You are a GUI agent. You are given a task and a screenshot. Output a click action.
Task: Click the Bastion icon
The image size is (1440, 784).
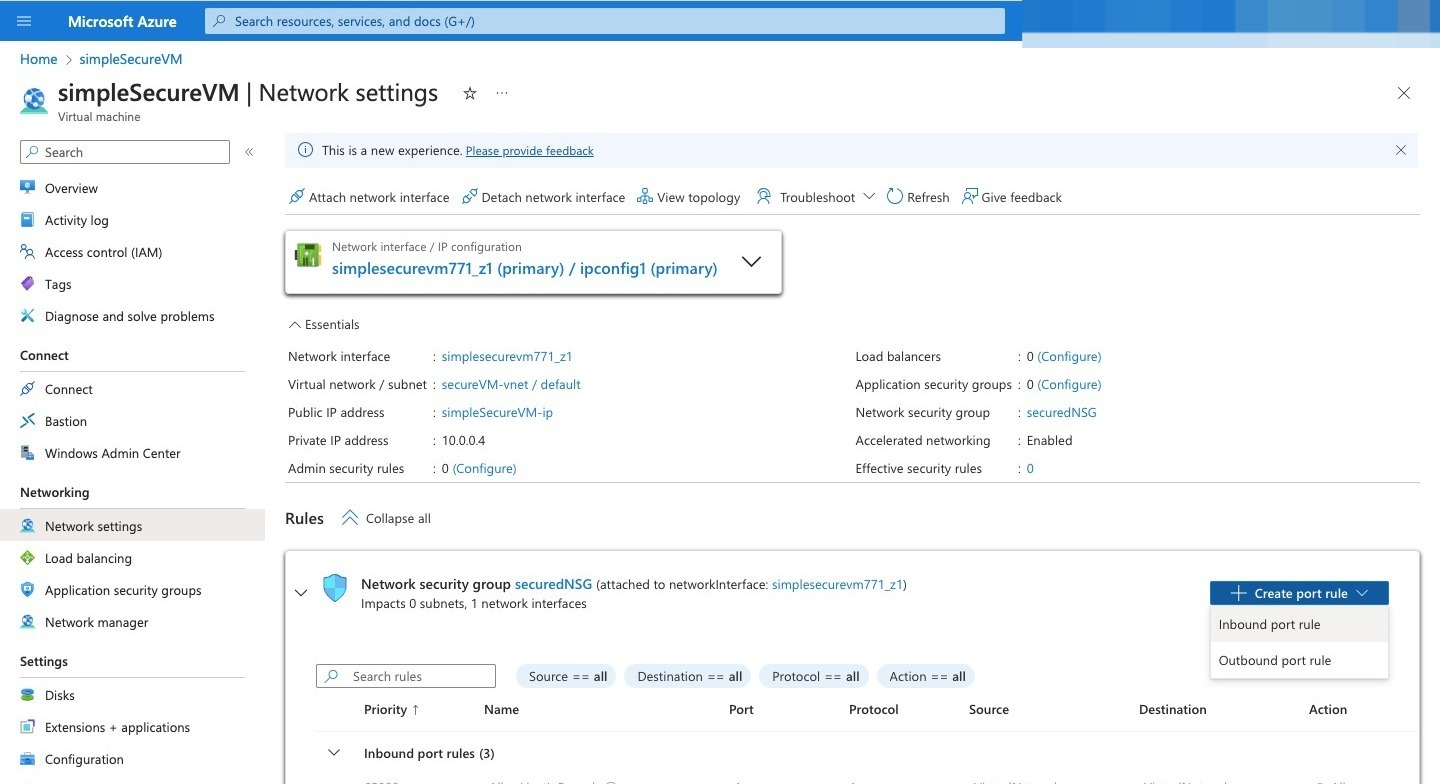point(27,421)
